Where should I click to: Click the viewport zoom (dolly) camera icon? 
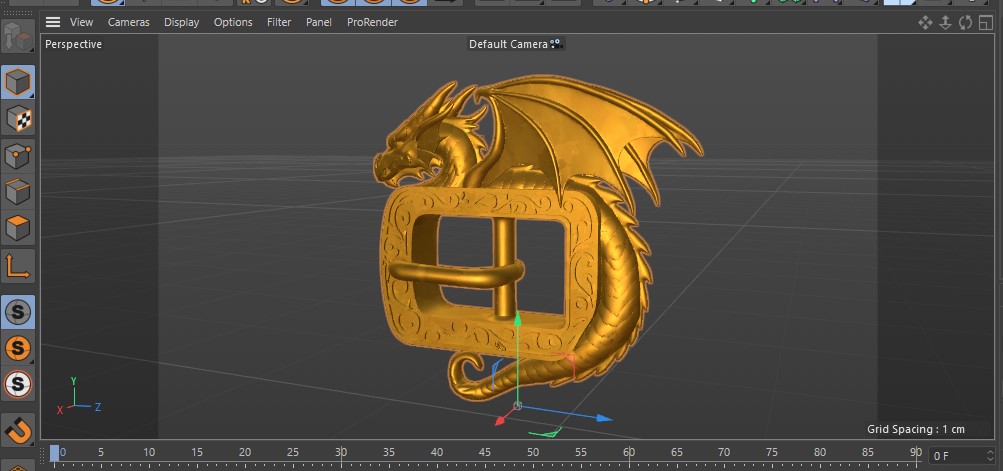point(945,22)
